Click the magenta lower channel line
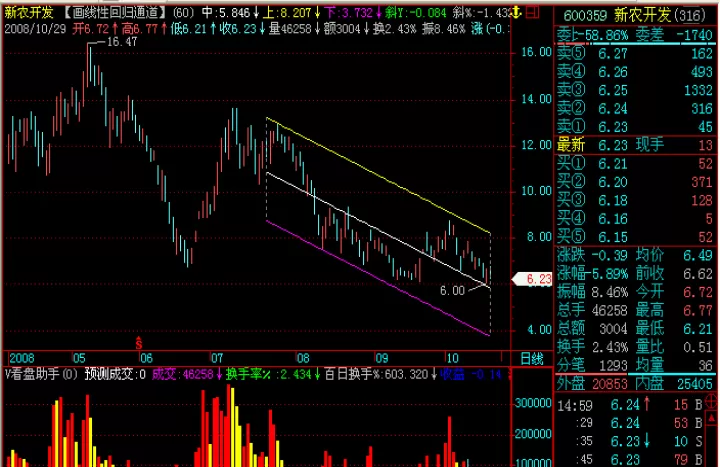The image size is (720, 467). pyautogui.click(x=378, y=278)
